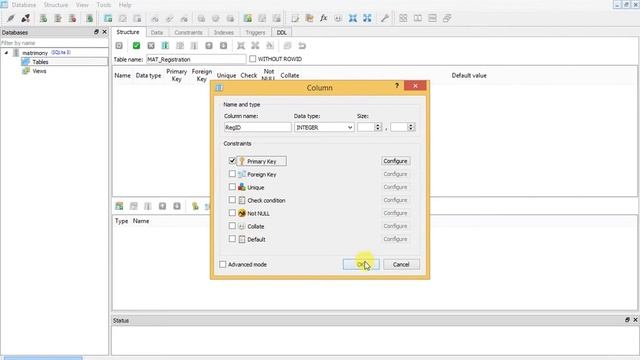Click the Tile windows icon
The height and width of the screenshot is (360, 640).
(403, 18)
